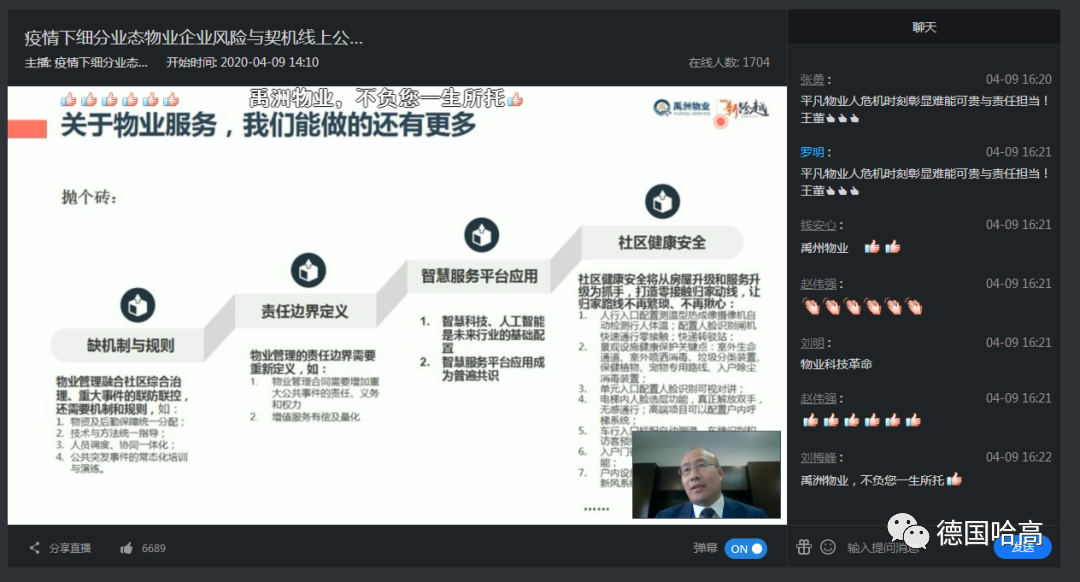1080x582 pixels.
Task: Click 赵伟强's name above the clapping emojis
Action: (818, 284)
